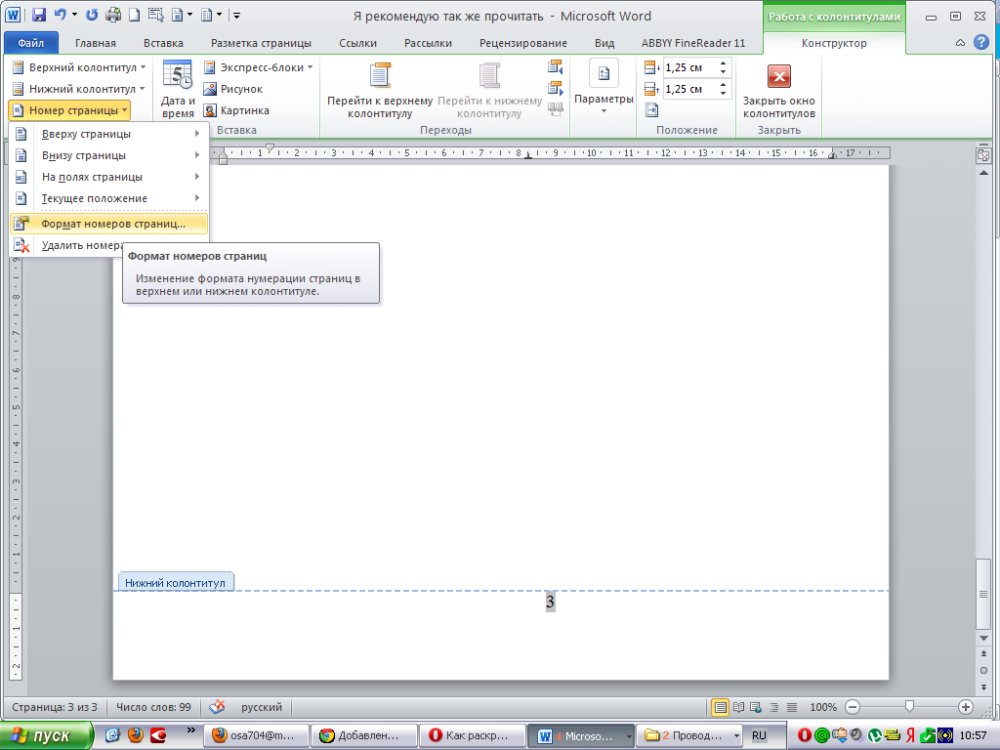Select Формат номеров страниц menu entry

(x=109, y=224)
